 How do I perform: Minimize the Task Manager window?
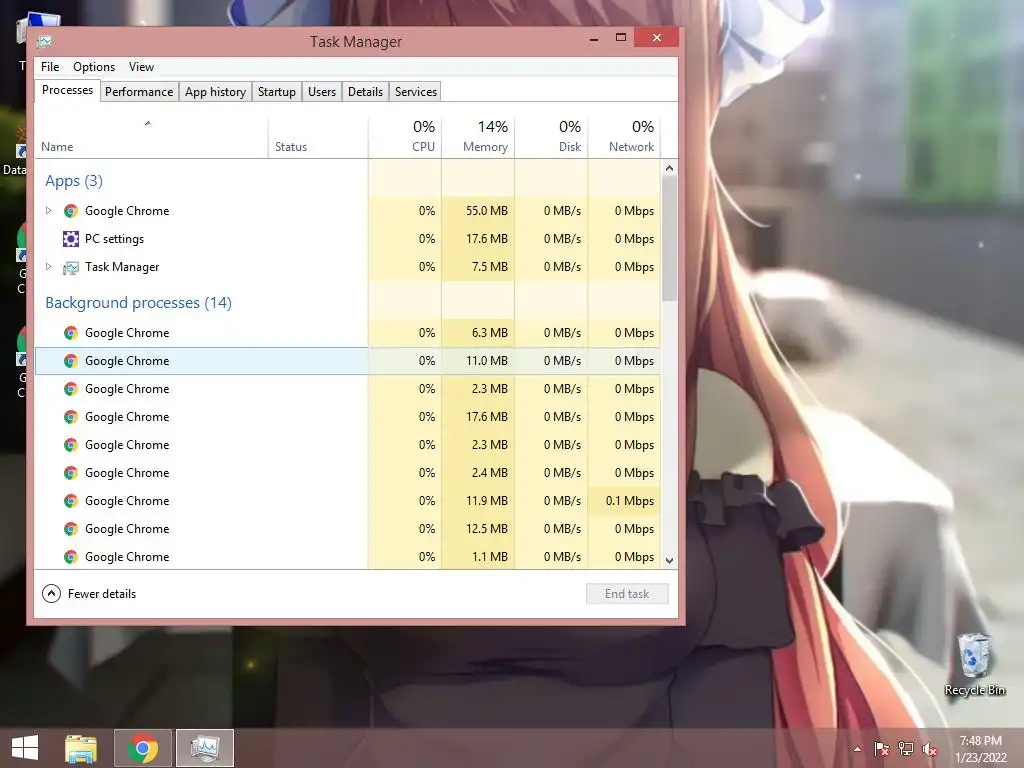[x=594, y=39]
